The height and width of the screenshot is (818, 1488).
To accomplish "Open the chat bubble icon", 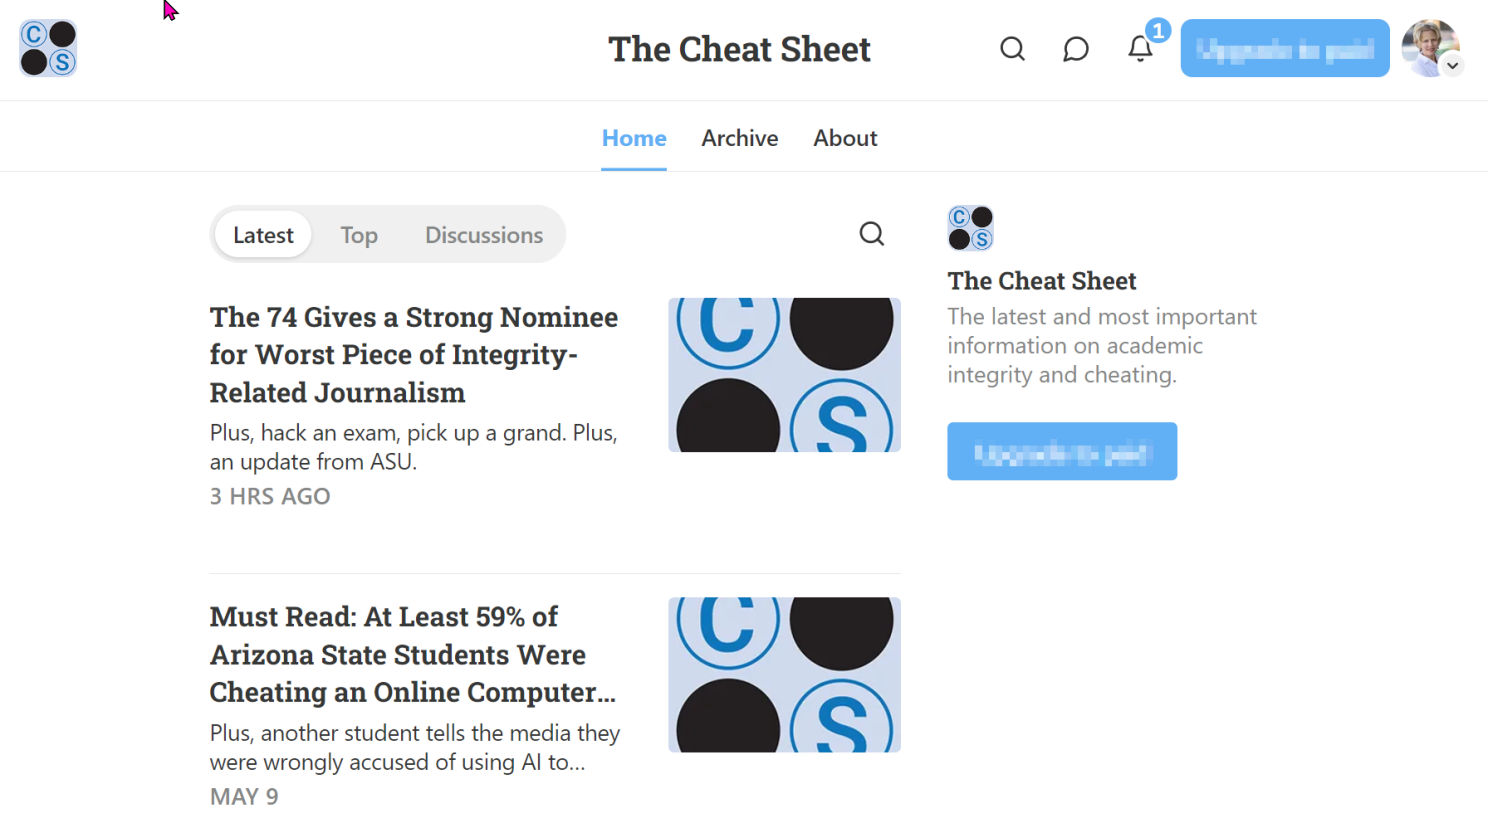I will 1075,48.
